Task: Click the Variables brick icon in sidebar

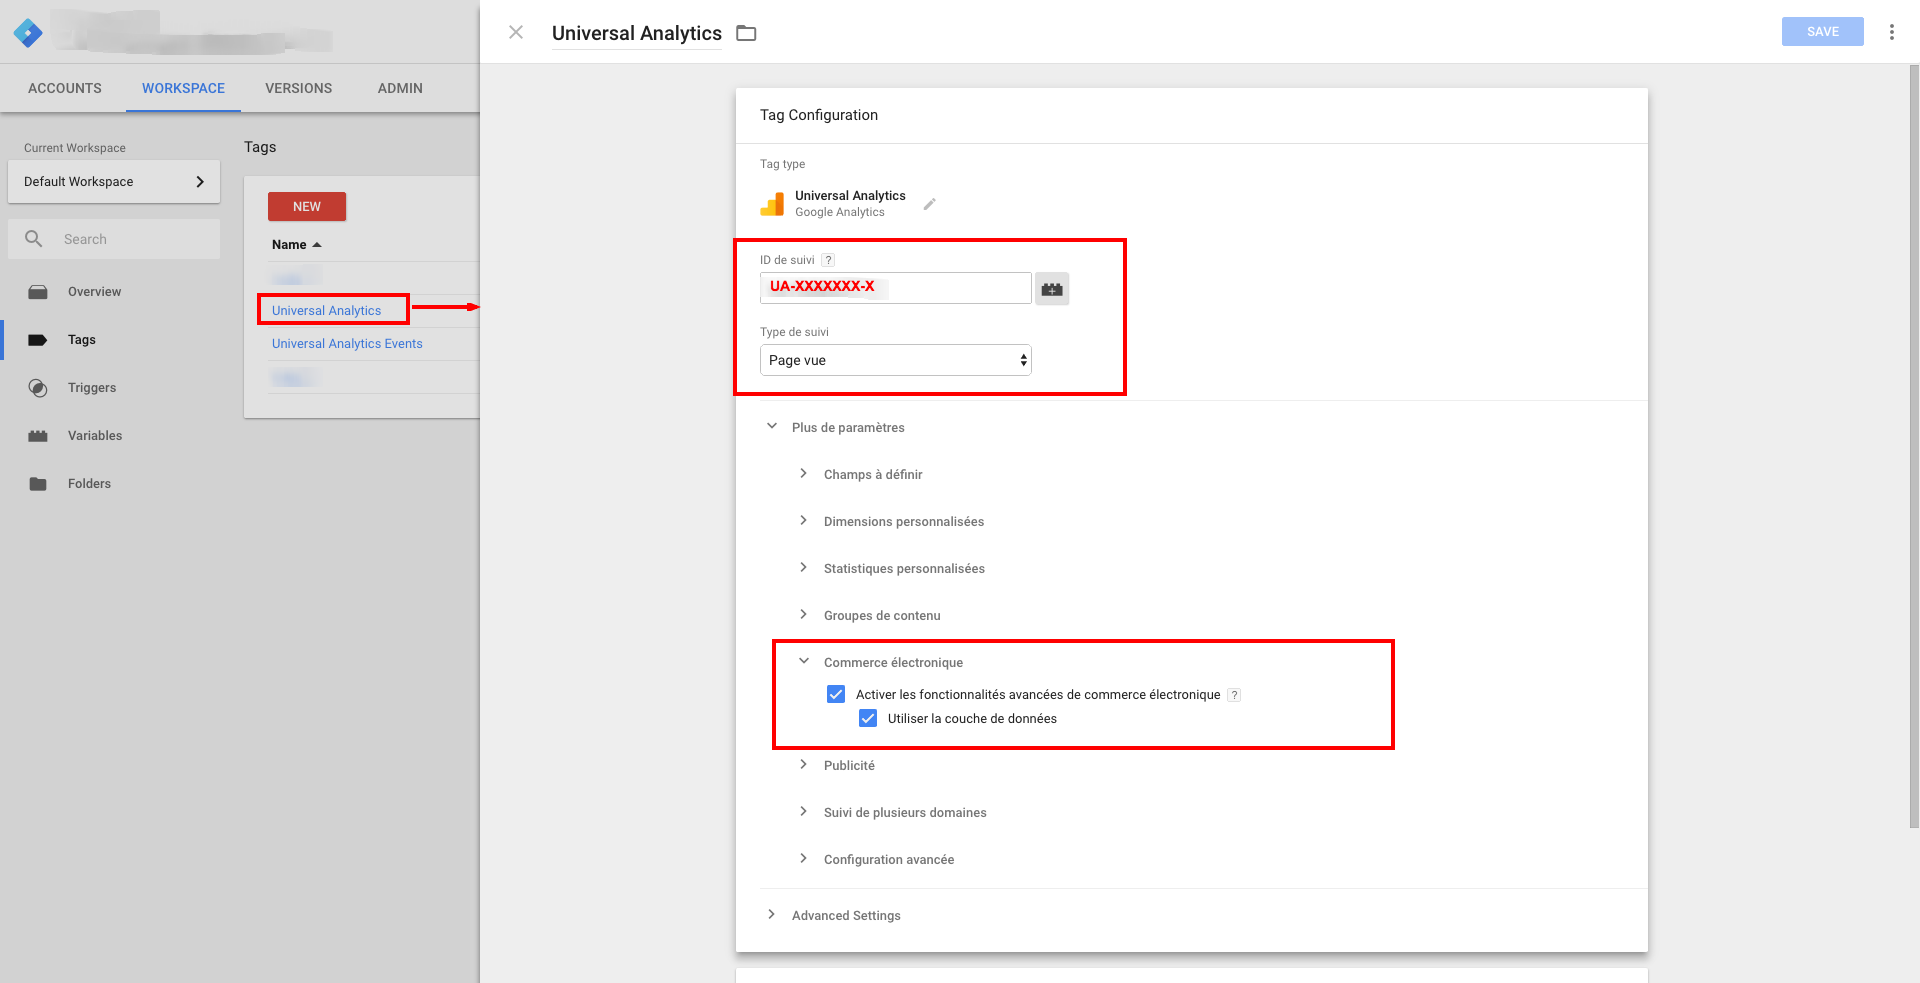Action: point(38,436)
